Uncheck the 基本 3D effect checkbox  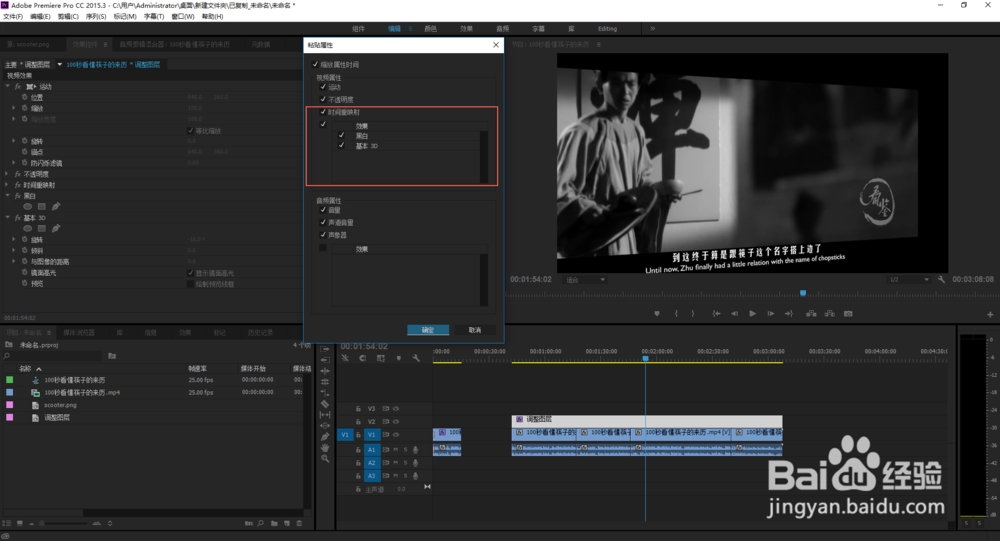pos(341,145)
